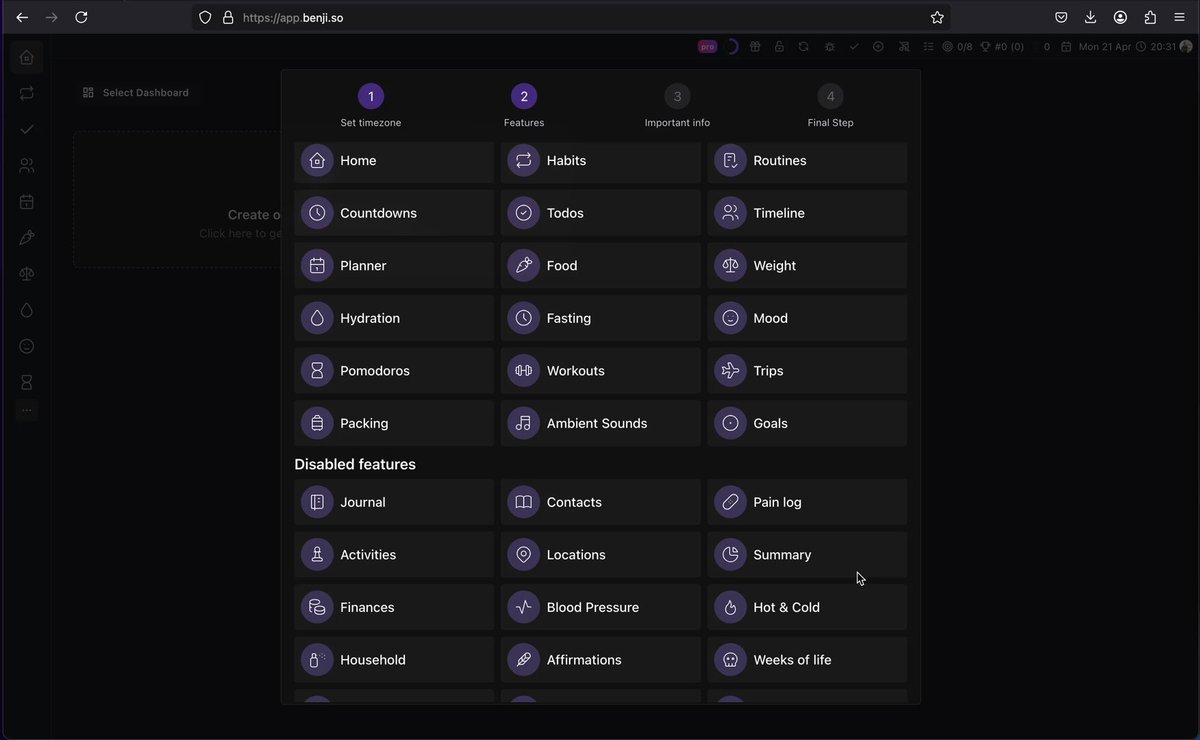The image size is (1200, 740).
Task: Click the circular progress indicator next to pro
Action: 731,46
